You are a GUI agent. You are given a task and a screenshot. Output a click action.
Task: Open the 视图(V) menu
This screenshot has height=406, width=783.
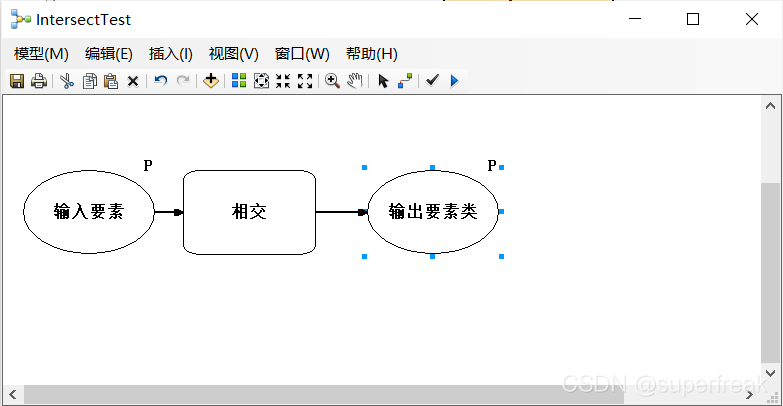[234, 54]
